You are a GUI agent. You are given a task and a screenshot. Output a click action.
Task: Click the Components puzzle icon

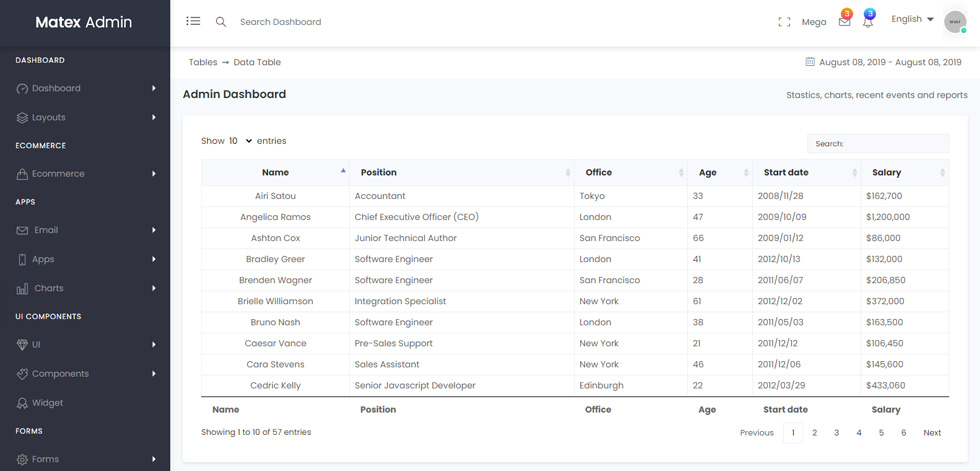(x=22, y=374)
